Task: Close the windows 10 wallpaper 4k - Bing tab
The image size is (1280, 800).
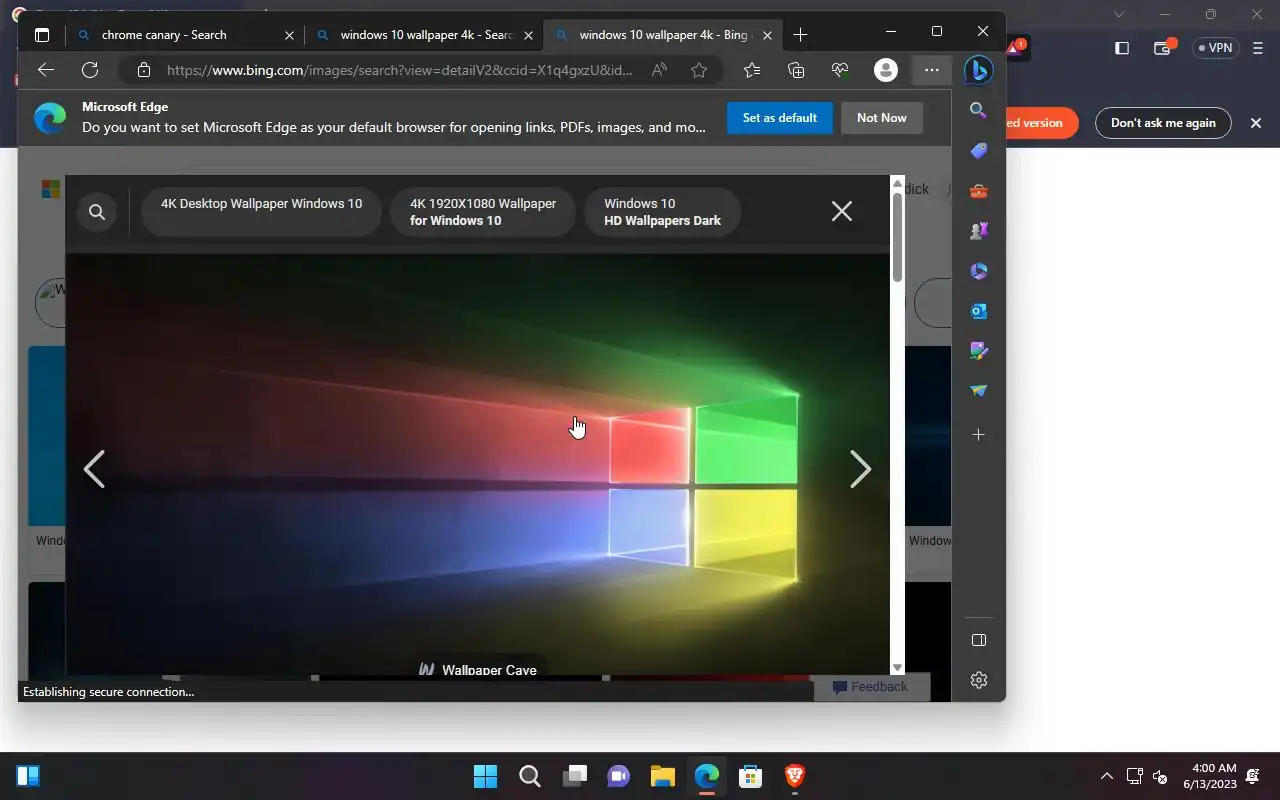Action: [x=767, y=35]
